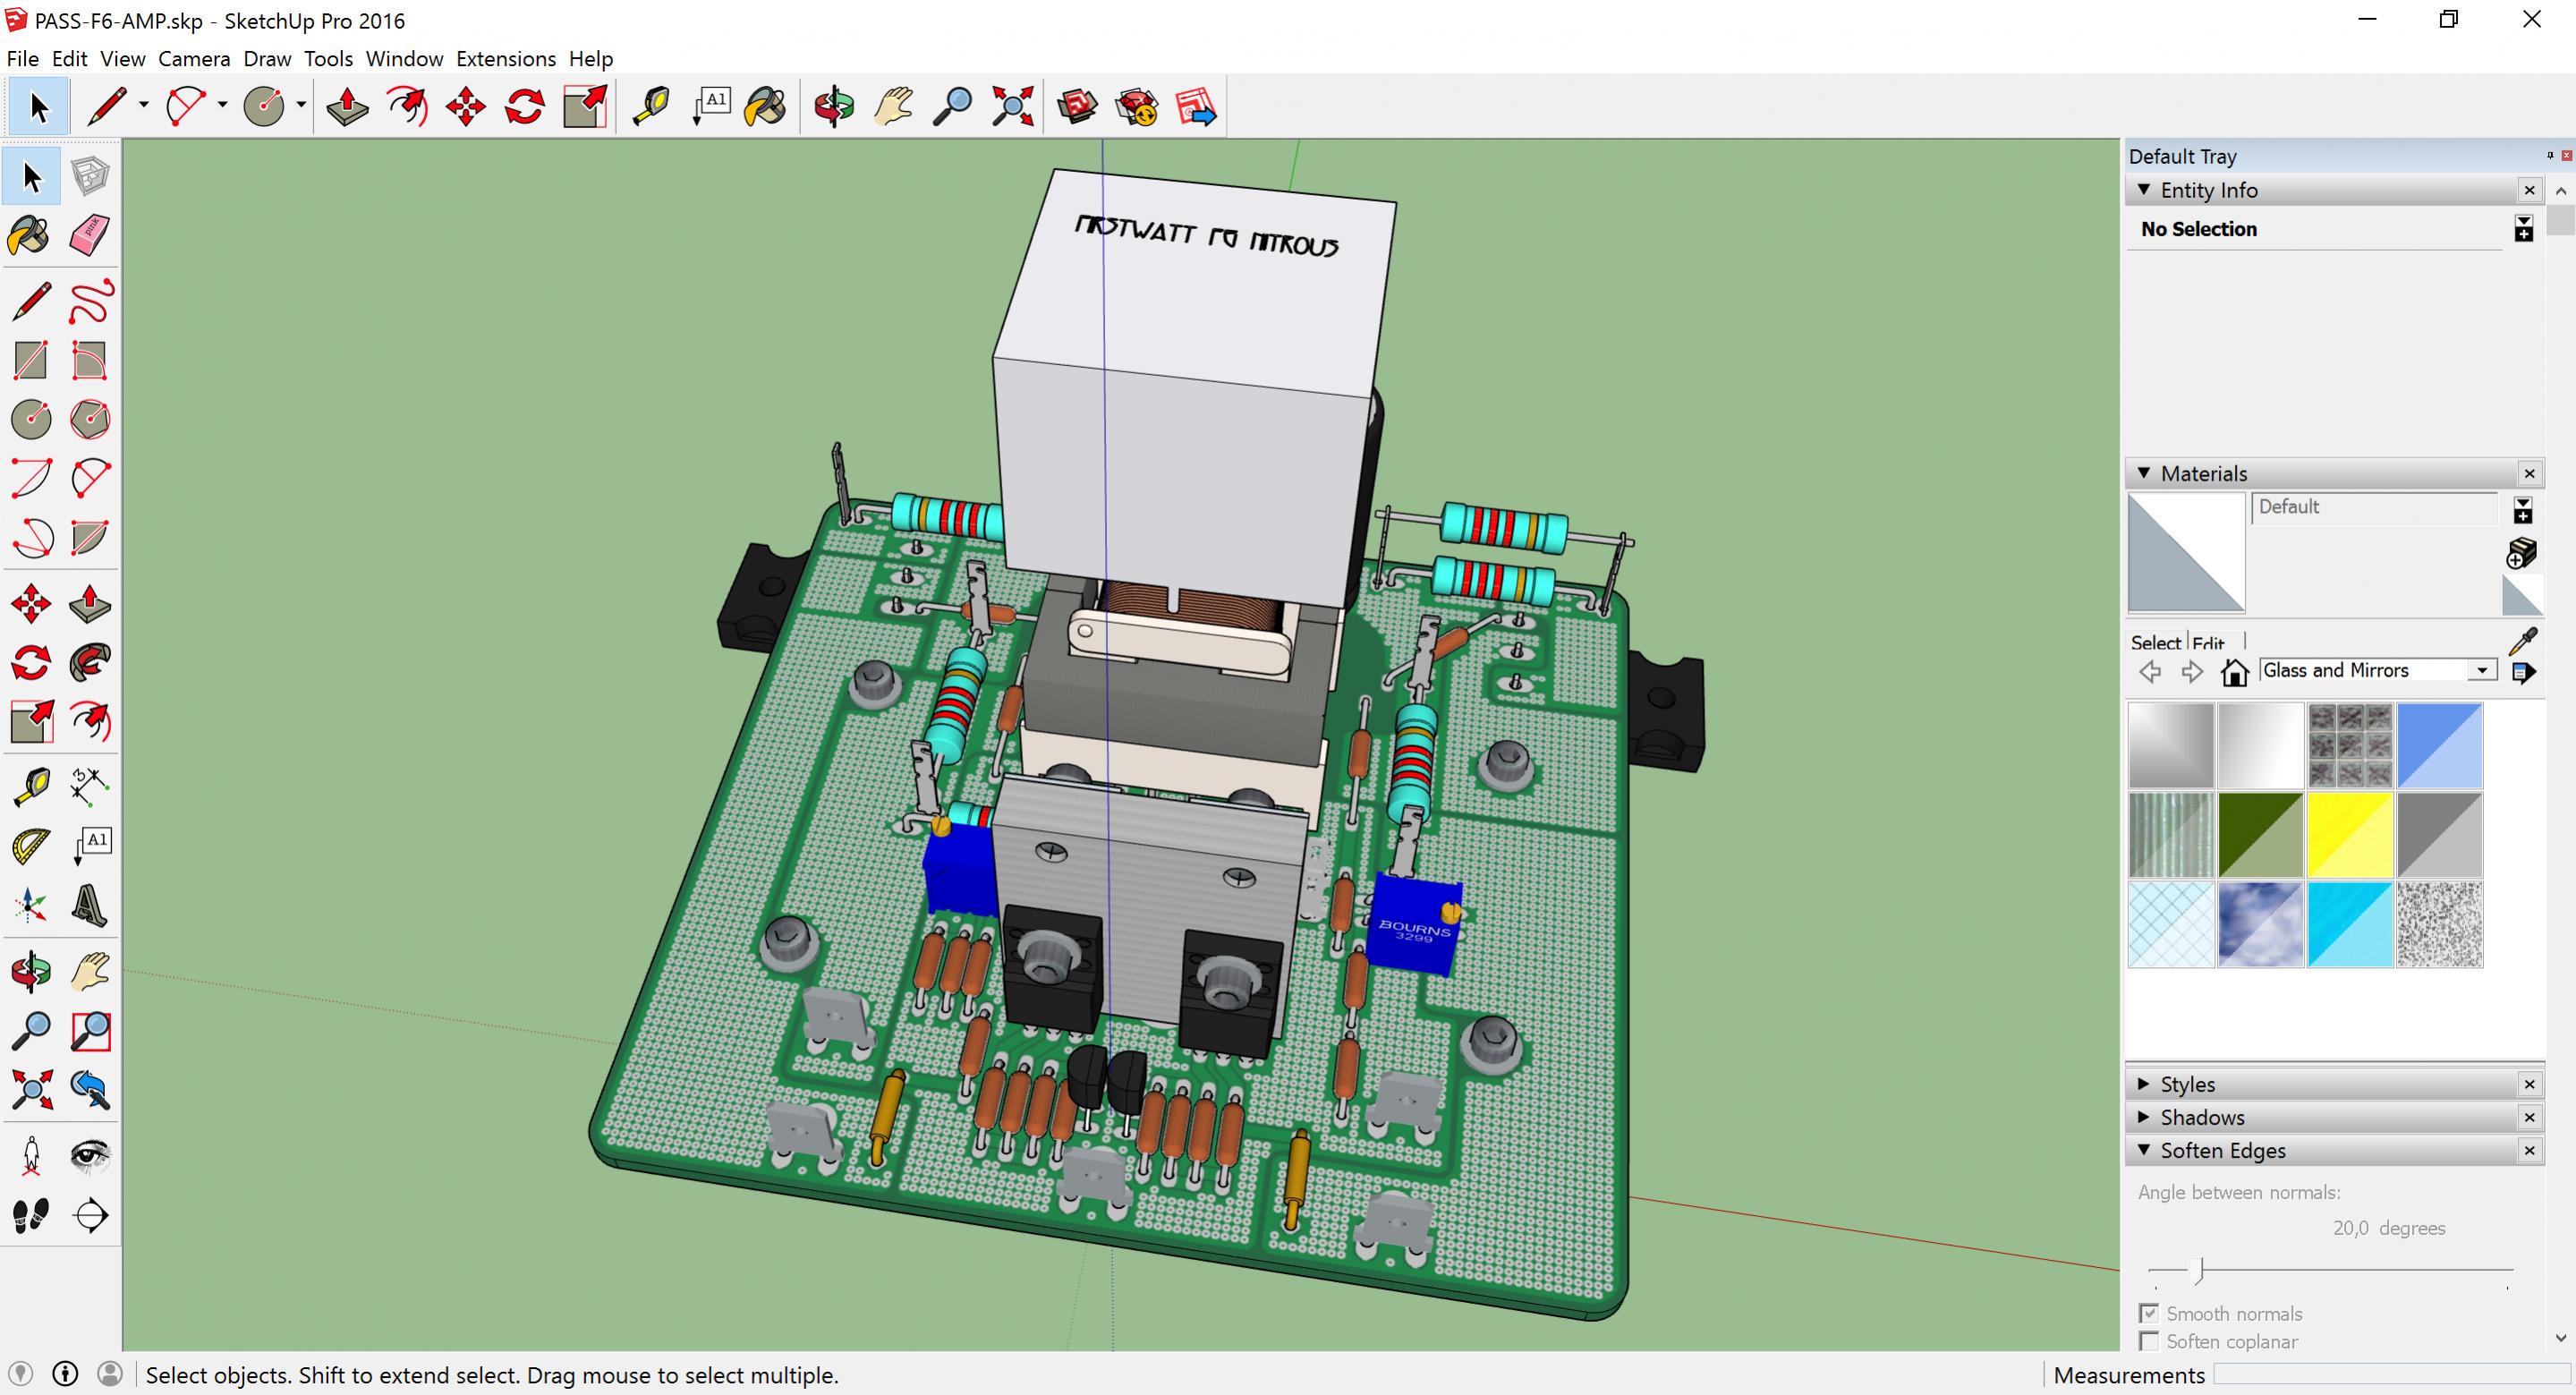Click the materials Home button
This screenshot has height=1395, width=2576.
click(x=2234, y=671)
